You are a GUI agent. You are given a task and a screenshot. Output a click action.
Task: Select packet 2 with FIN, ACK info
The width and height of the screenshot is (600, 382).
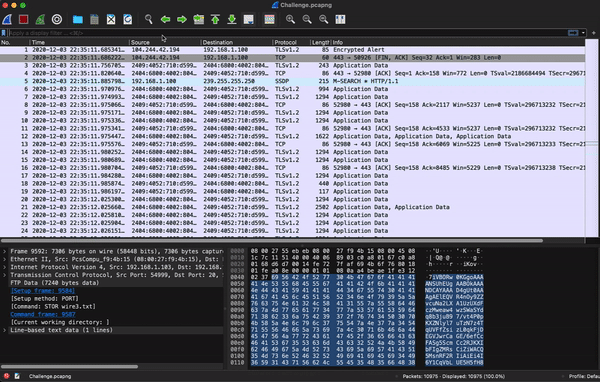(x=292, y=58)
